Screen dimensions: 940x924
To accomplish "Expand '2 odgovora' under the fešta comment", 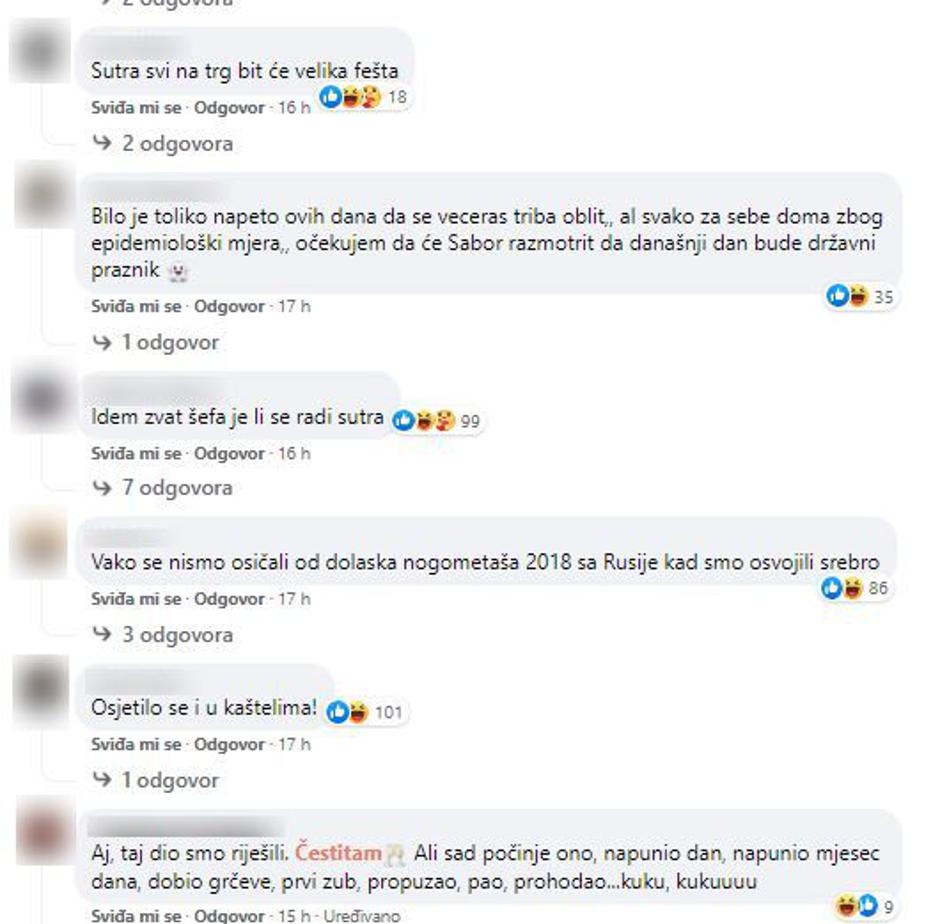I will [162, 144].
